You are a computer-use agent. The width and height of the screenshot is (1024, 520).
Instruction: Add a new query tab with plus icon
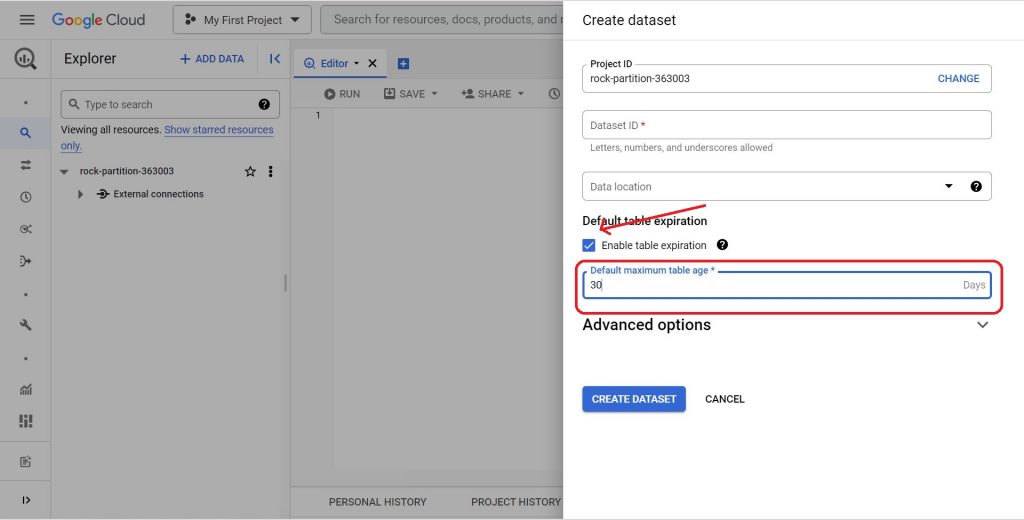pos(403,63)
